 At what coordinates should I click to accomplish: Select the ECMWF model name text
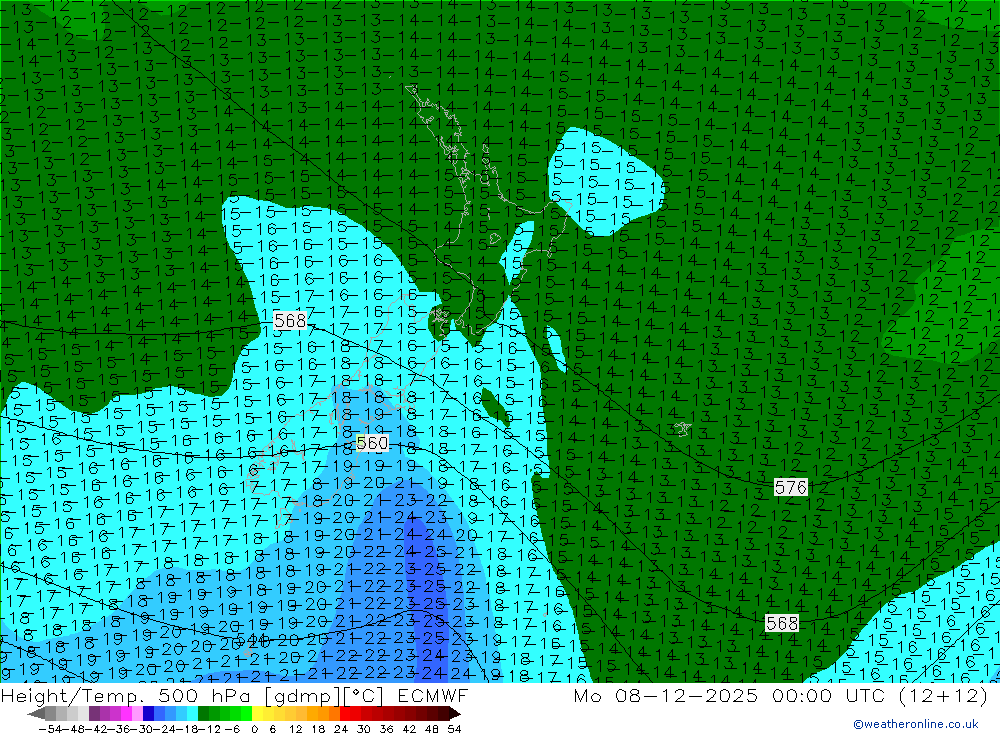[433, 695]
